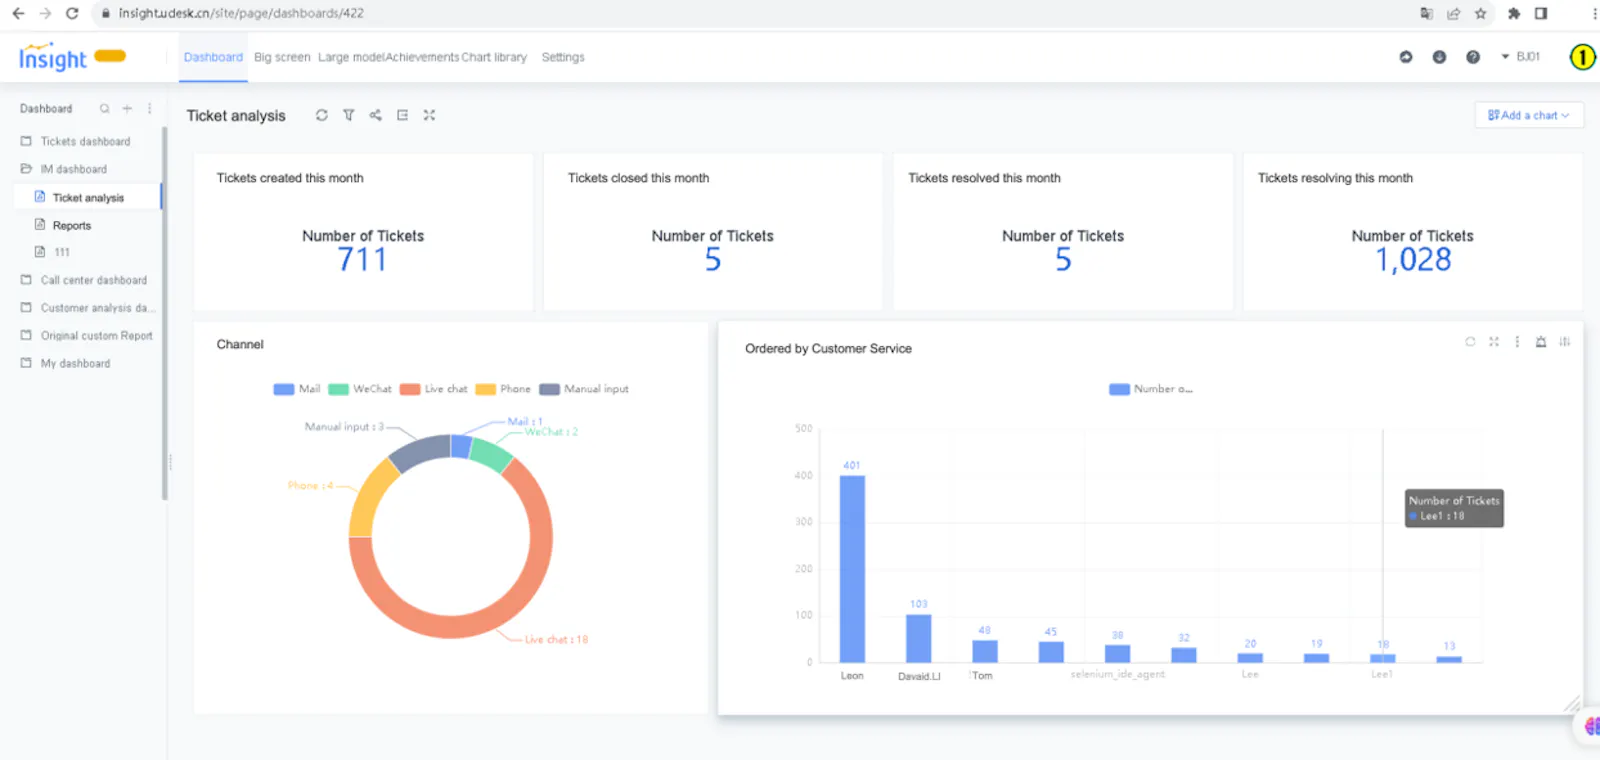Refresh the Ordered by Customer Service chart
This screenshot has width=1600, height=760.
coord(1470,341)
